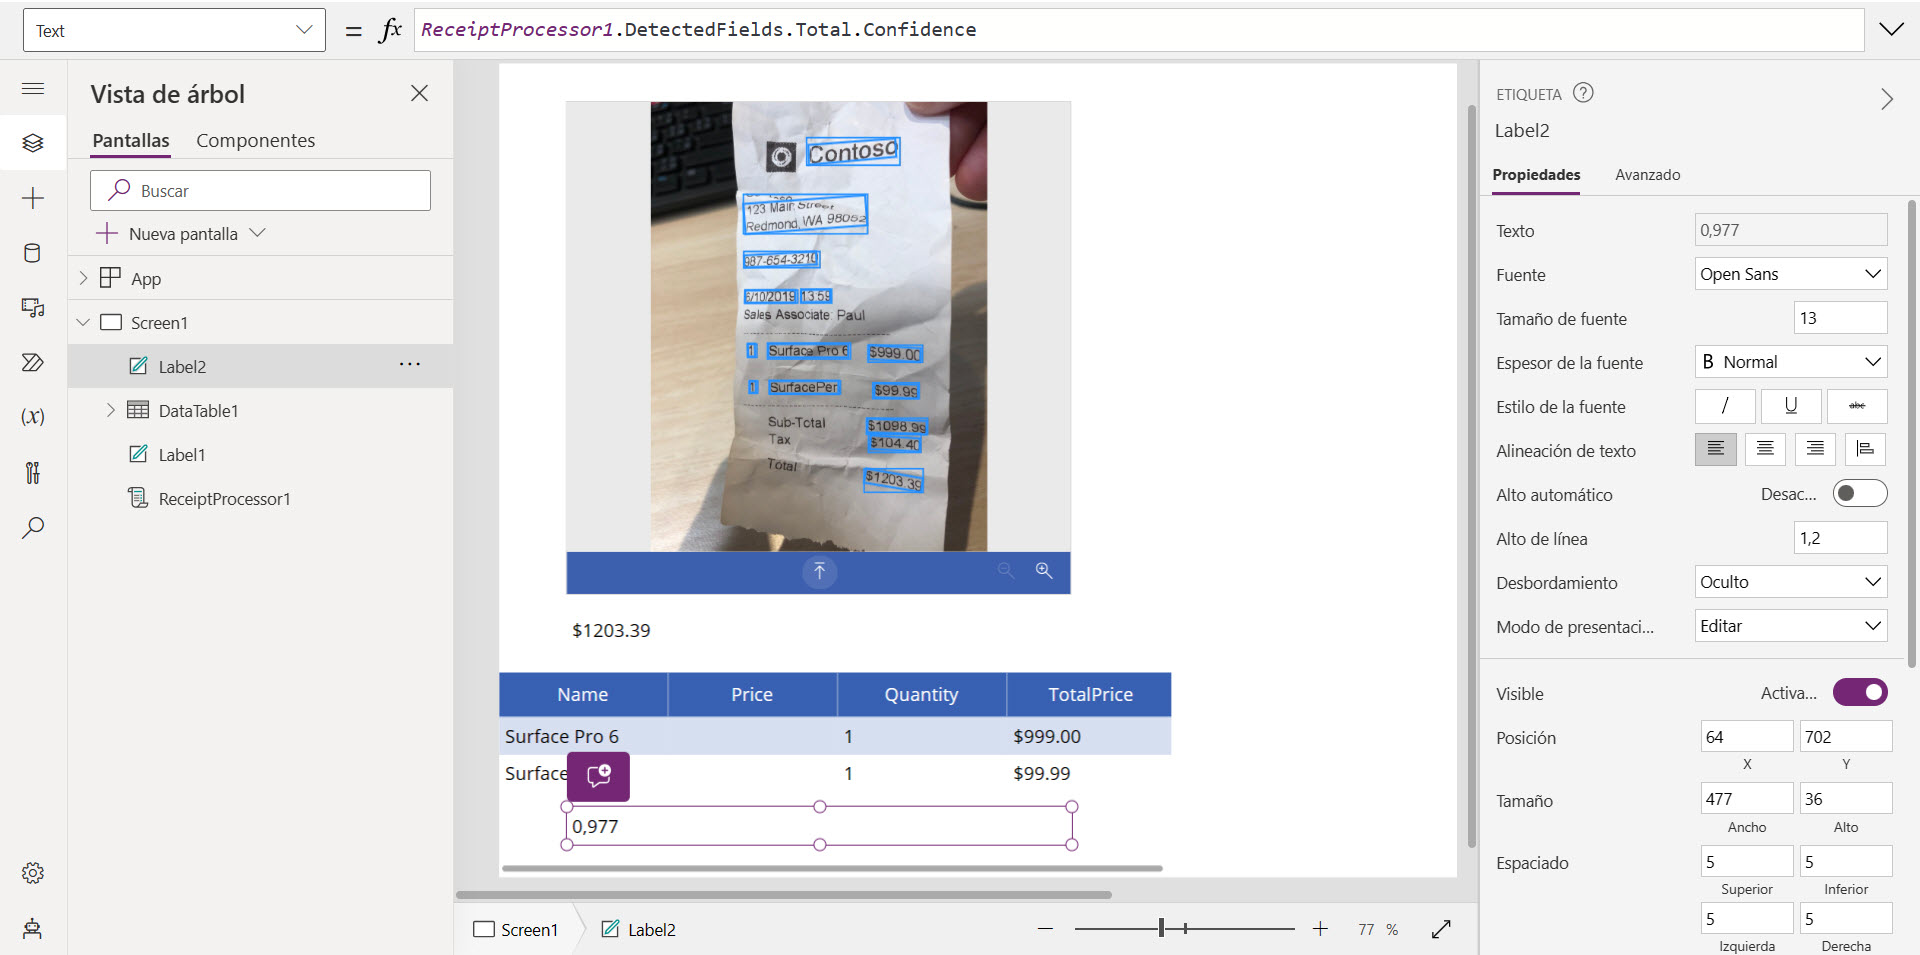
Task: Open the property selector dropdown showing Text
Action: [x=174, y=30]
